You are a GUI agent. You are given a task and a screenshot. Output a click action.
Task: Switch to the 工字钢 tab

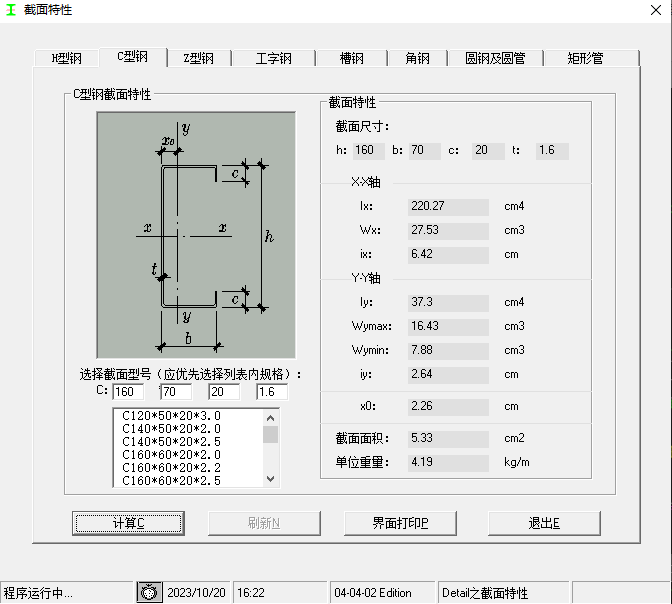point(273,58)
